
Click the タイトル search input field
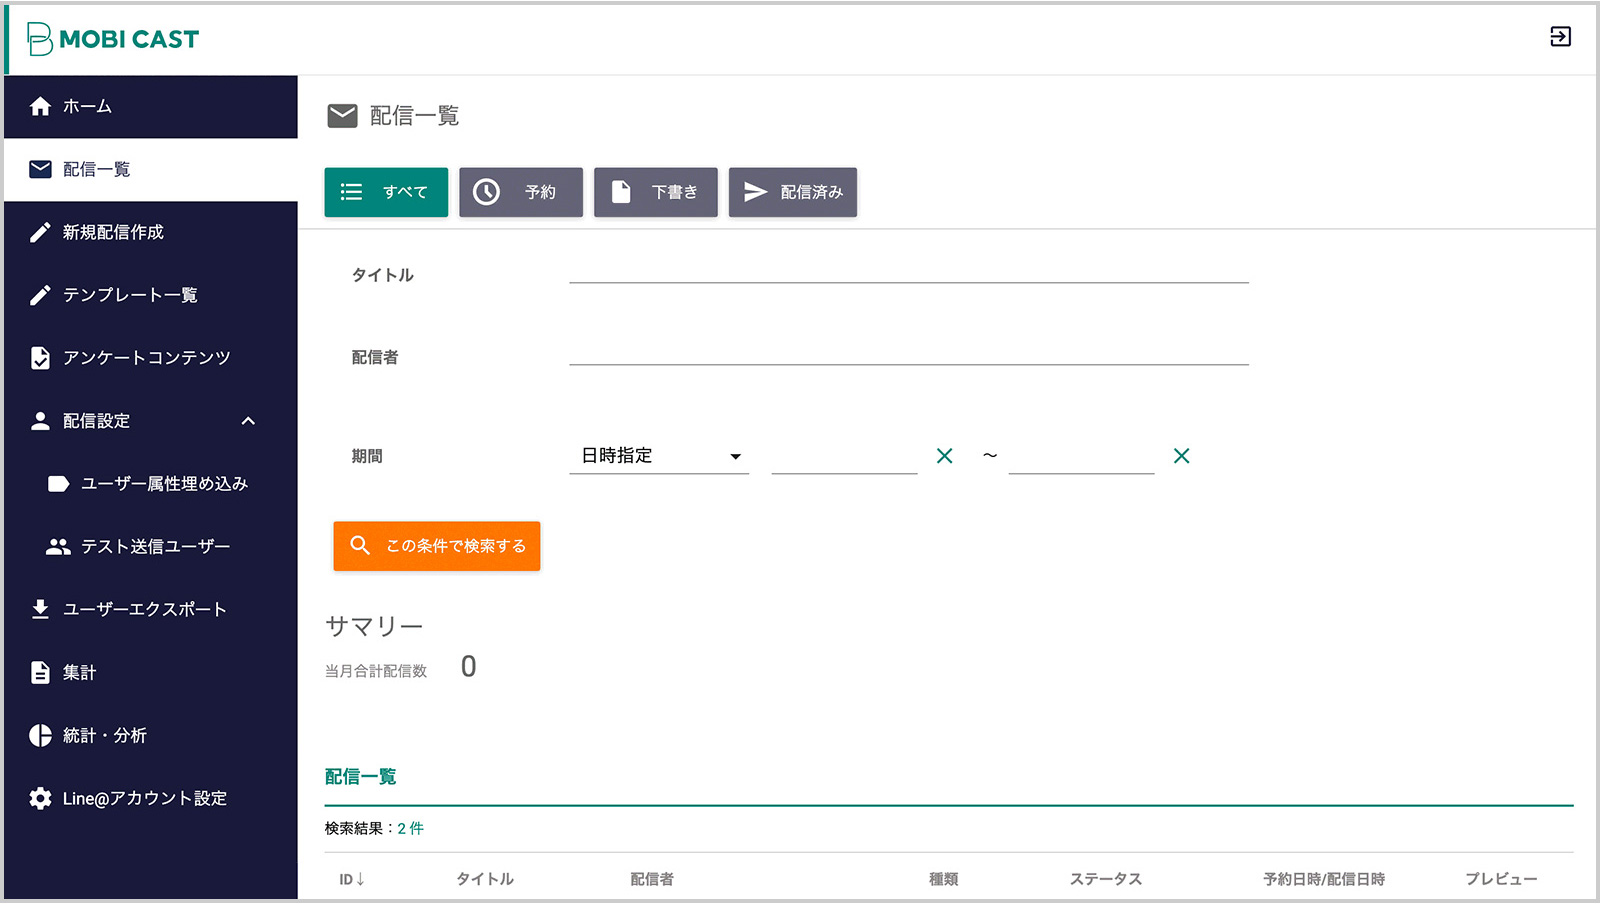click(909, 268)
